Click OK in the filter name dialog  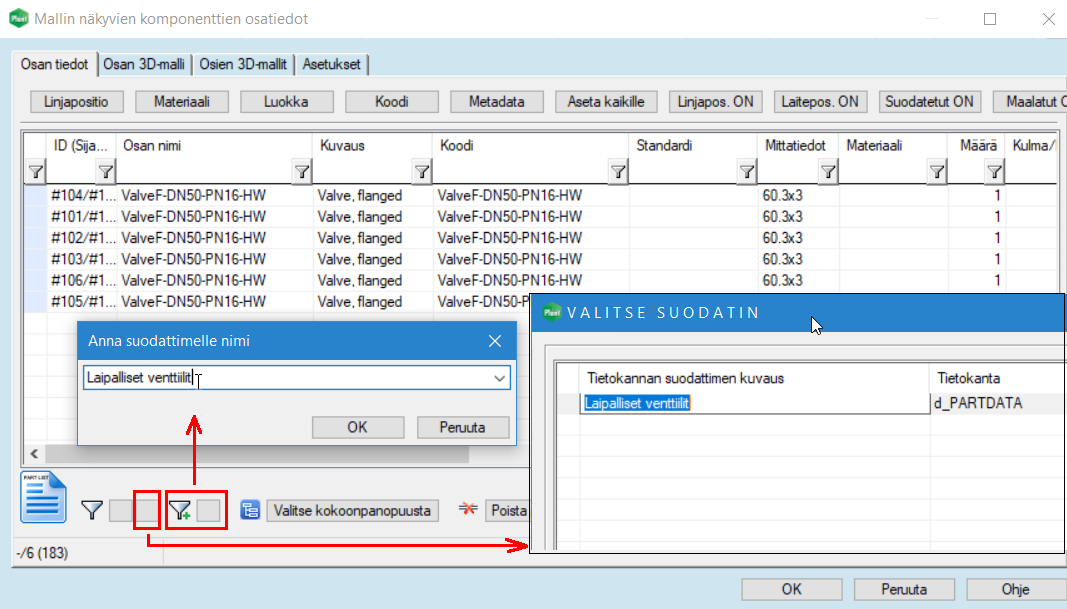357,427
